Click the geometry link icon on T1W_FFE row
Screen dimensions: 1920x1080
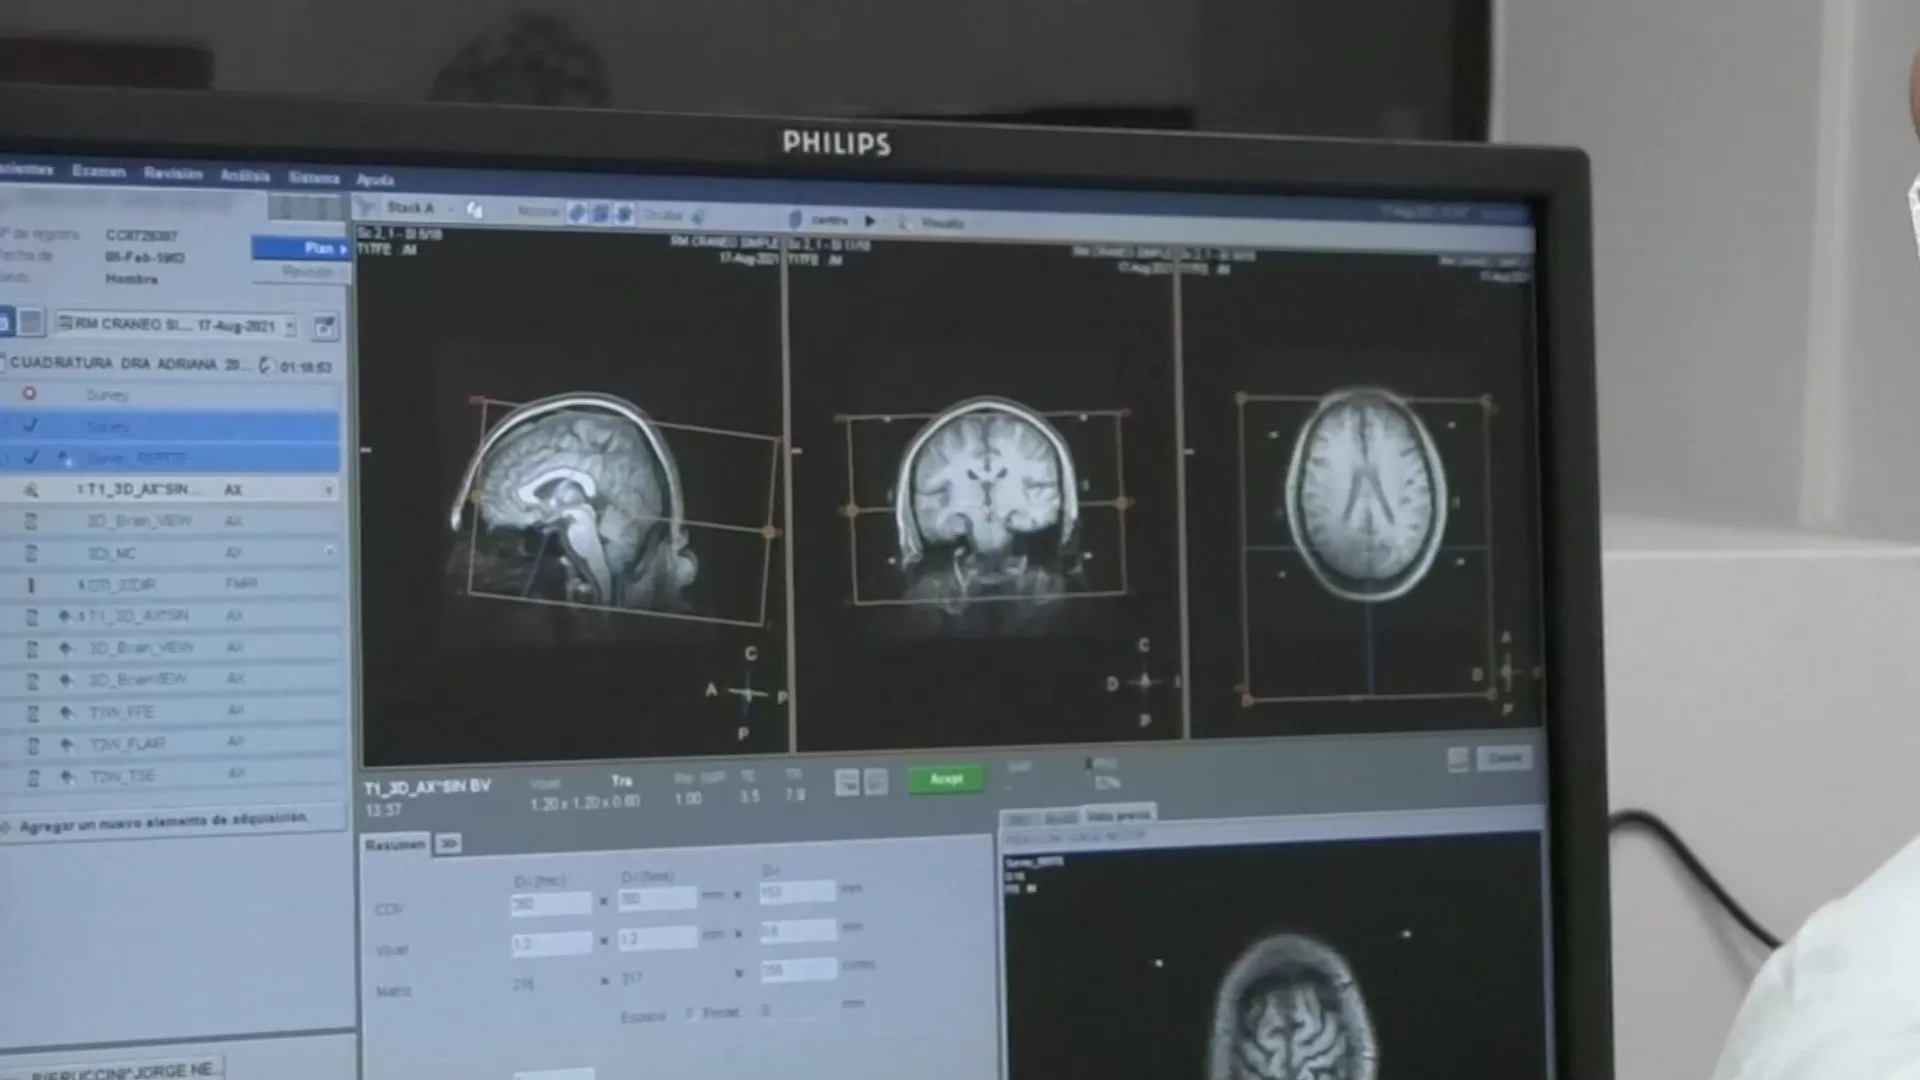(67, 712)
